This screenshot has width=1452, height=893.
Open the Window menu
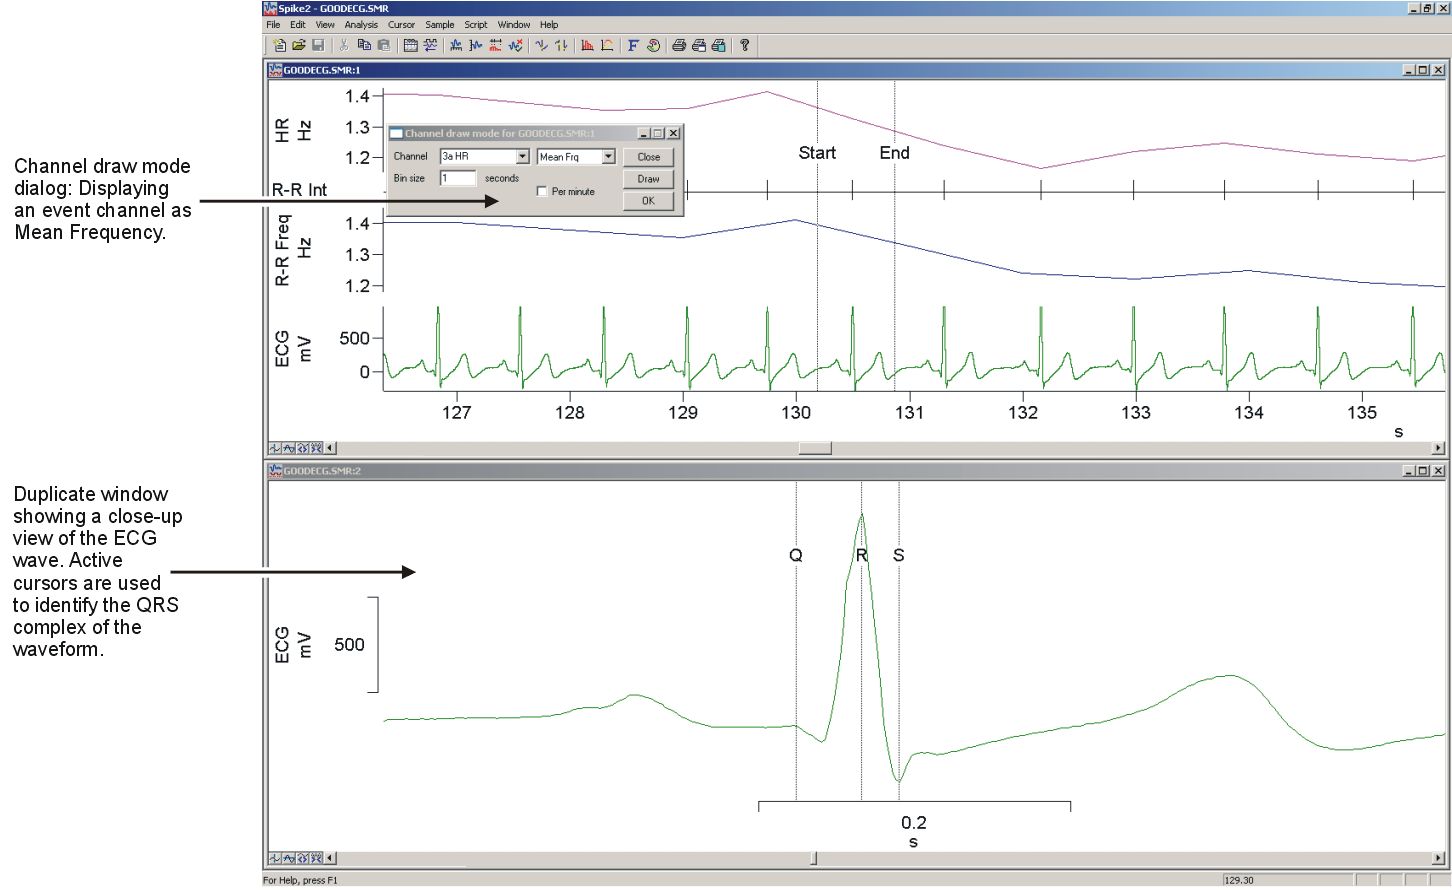pyautogui.click(x=514, y=24)
